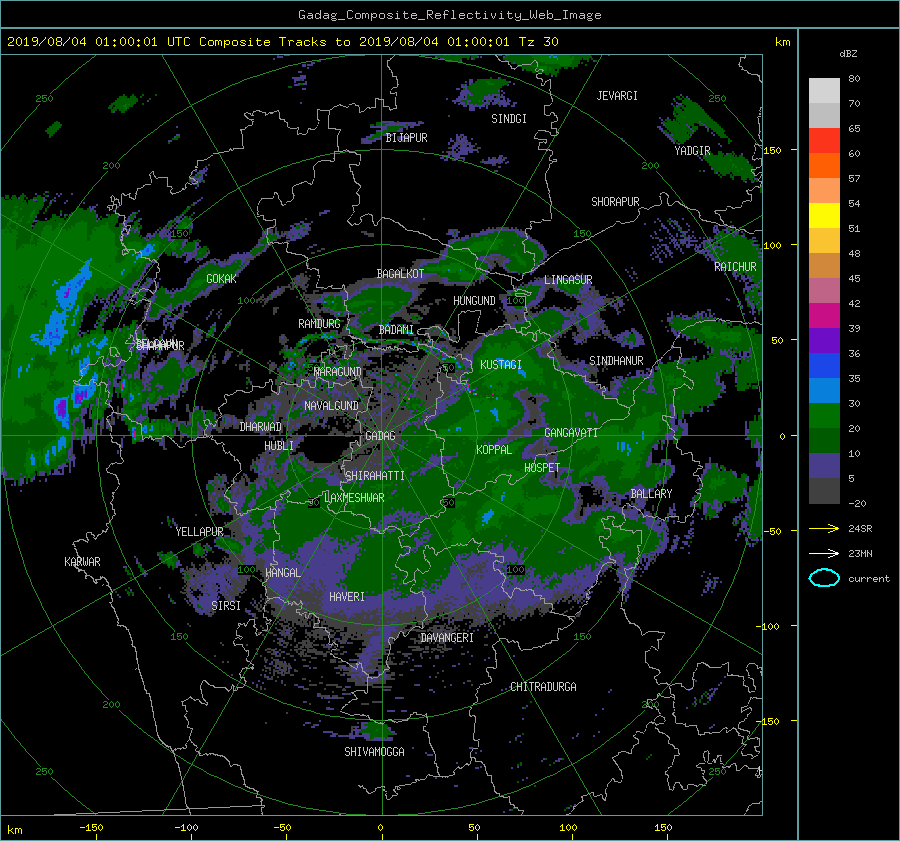Image resolution: width=900 pixels, height=841 pixels.
Task: Pick the light blue 35 dBZ legend swatch
Action: (824, 390)
